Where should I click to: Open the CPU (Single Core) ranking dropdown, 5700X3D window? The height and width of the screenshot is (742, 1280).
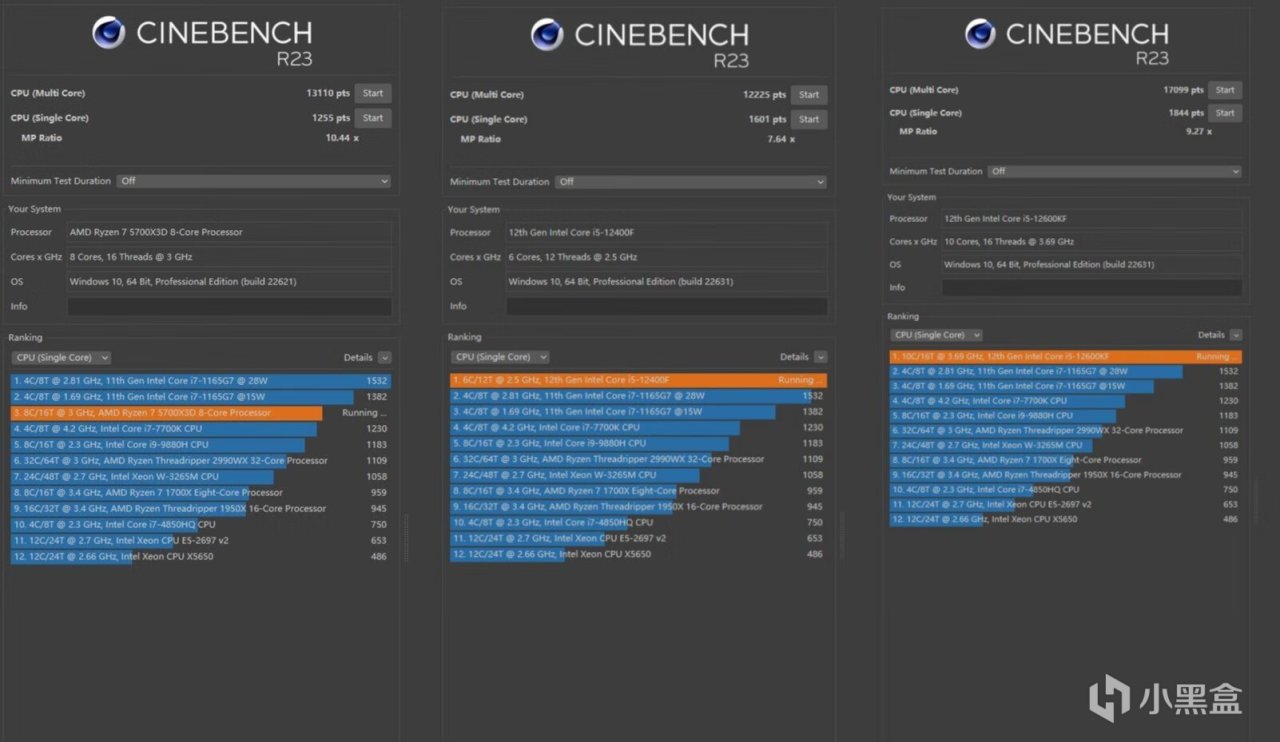tap(61, 357)
